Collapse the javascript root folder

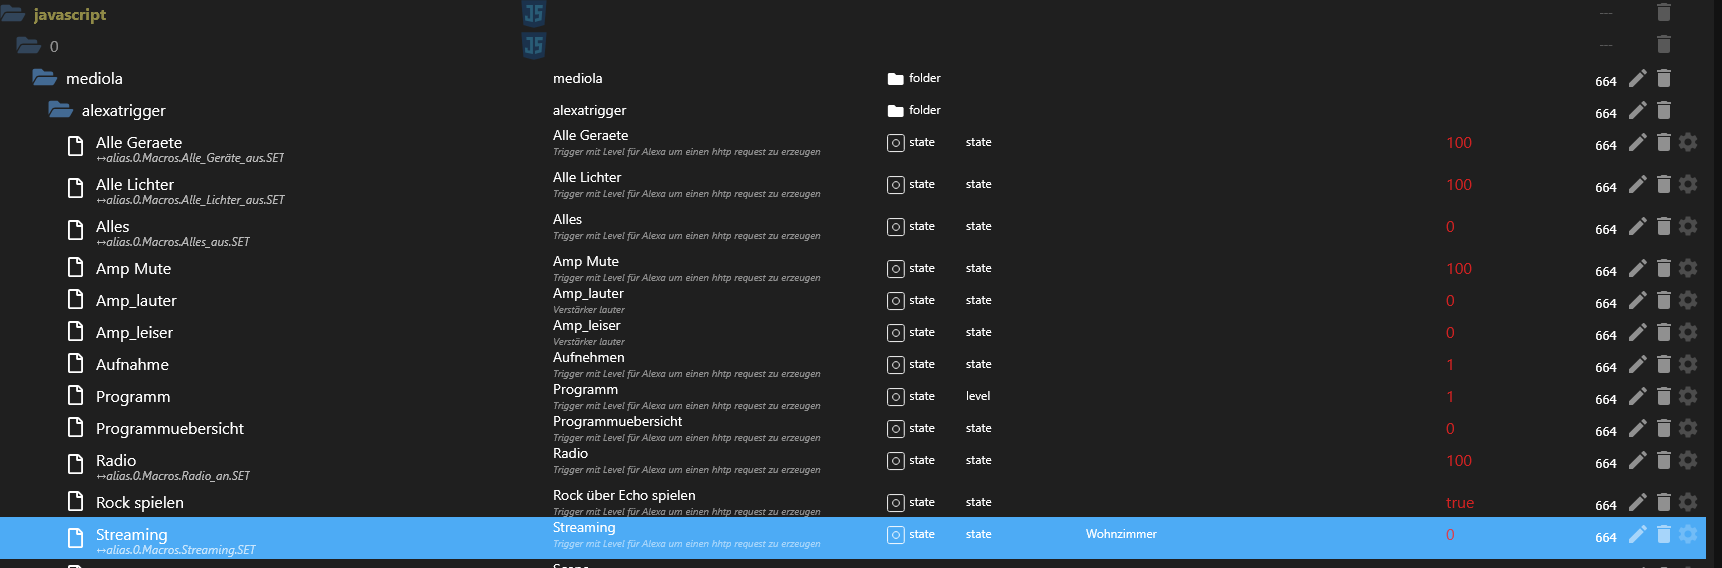coord(12,14)
